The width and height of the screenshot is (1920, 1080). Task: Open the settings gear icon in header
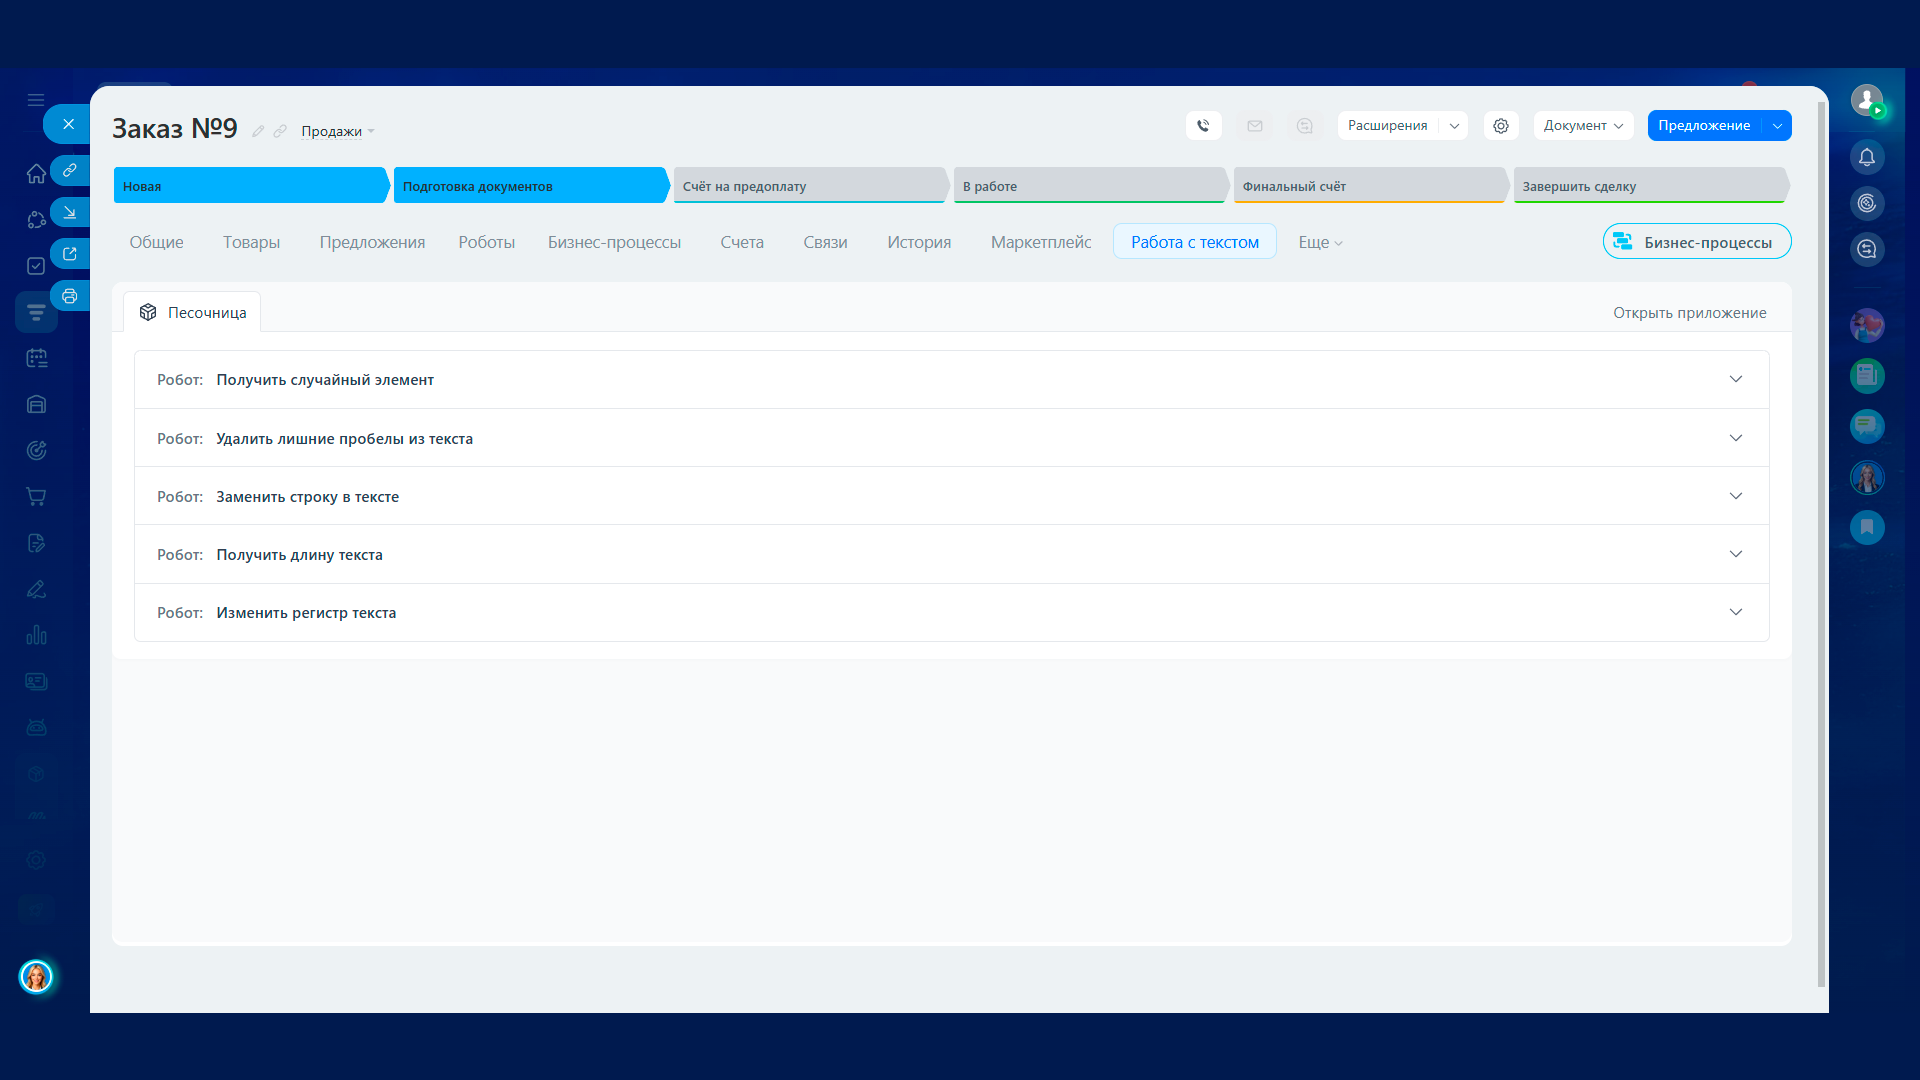1500,126
